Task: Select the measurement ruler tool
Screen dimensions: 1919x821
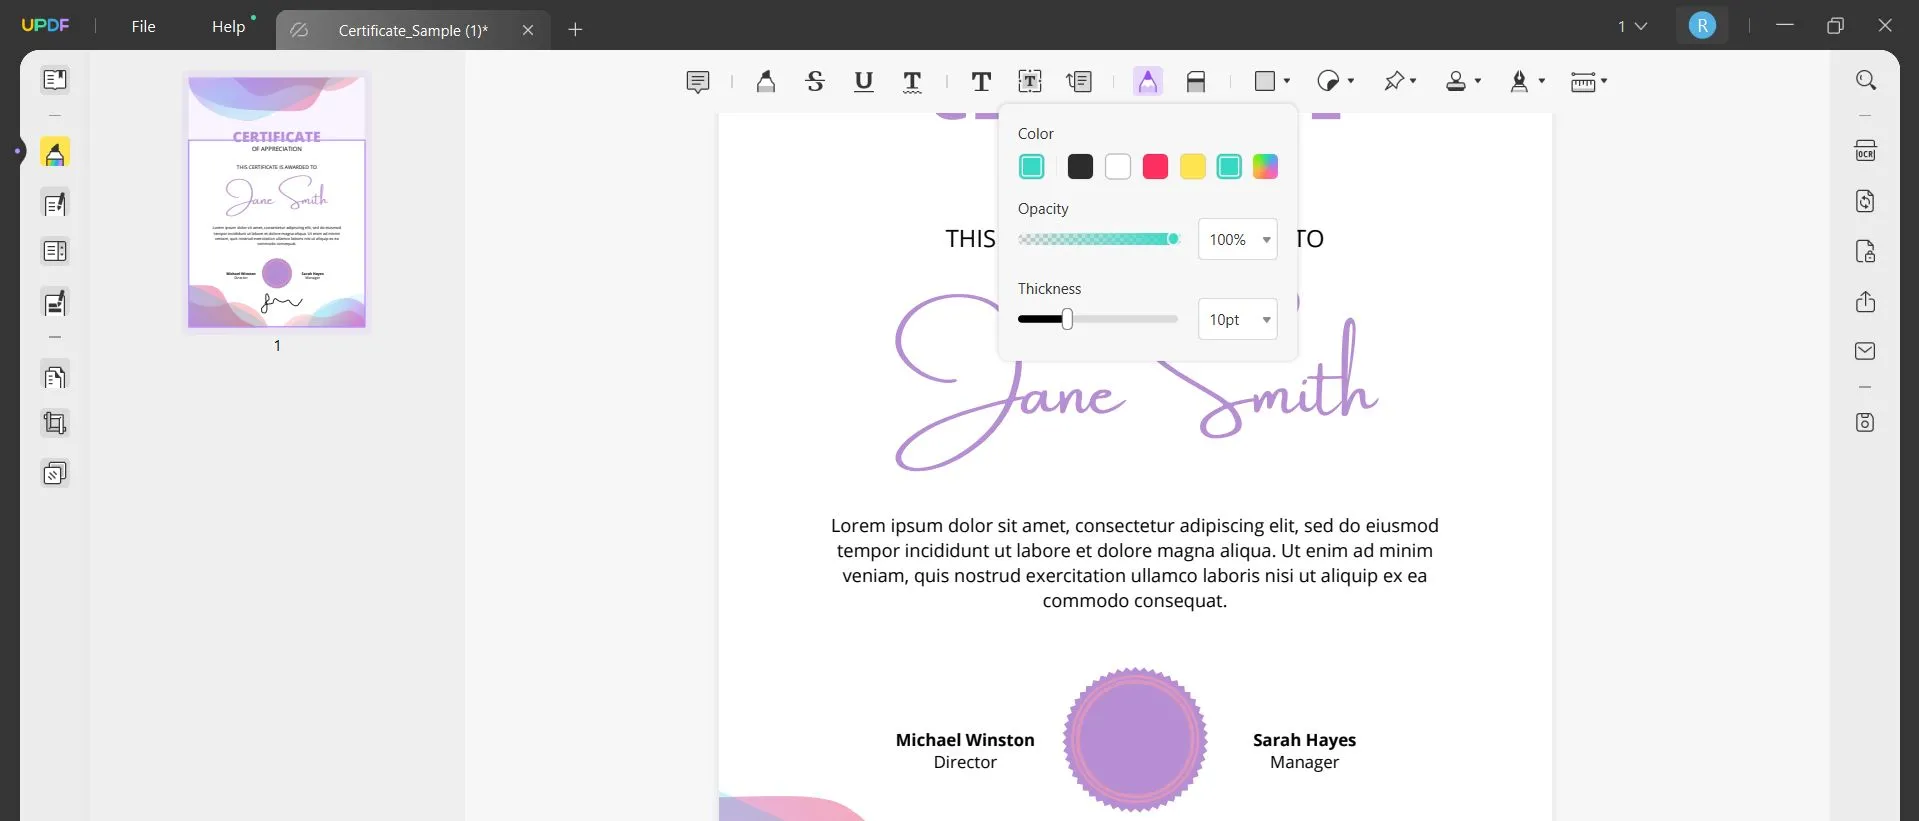Action: tap(1583, 82)
